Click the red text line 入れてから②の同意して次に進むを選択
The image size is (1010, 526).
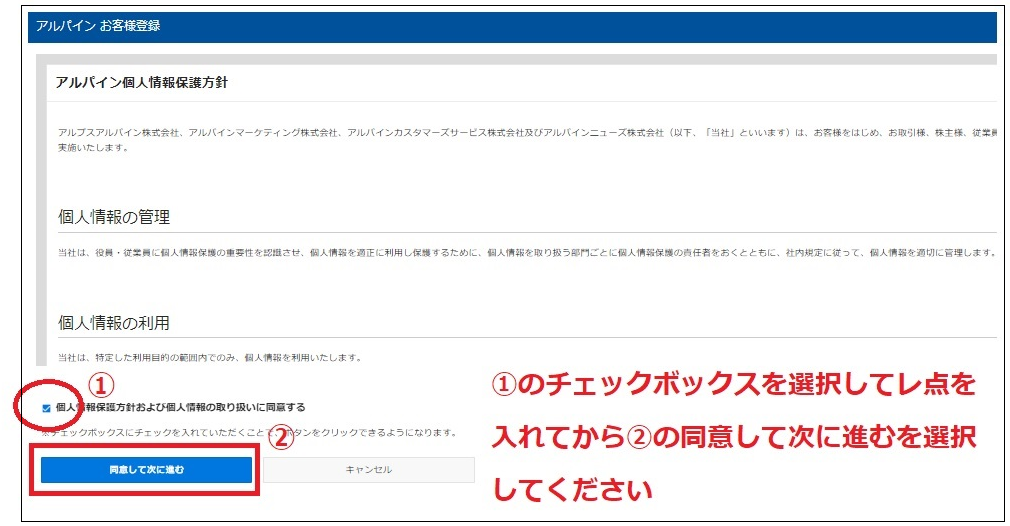point(732,437)
